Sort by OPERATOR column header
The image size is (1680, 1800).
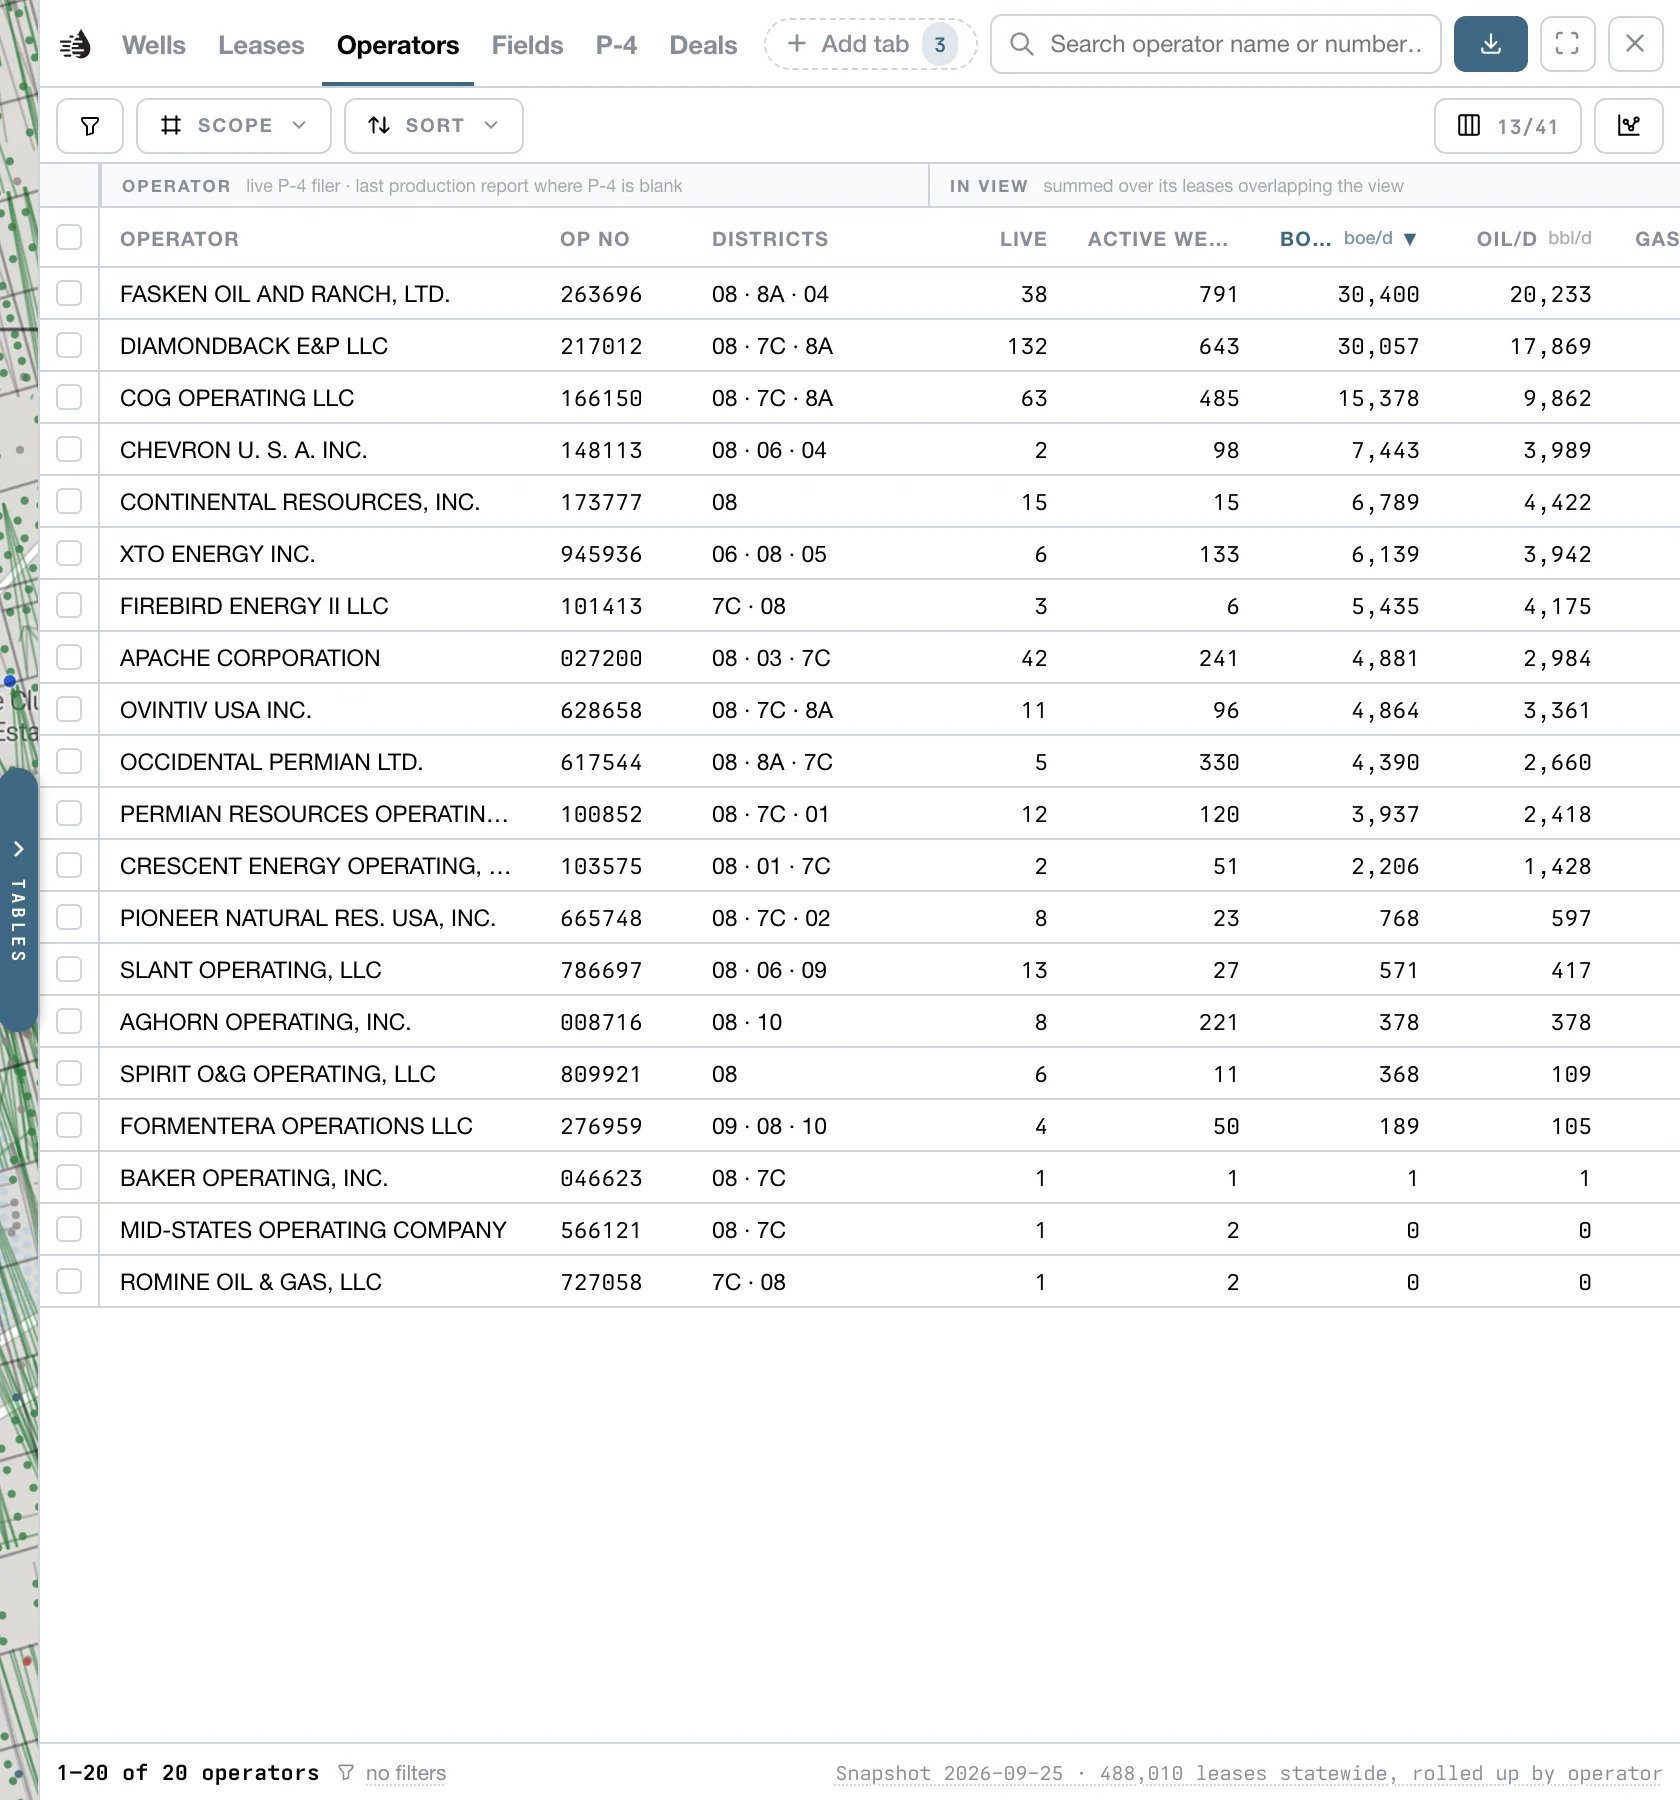[179, 239]
